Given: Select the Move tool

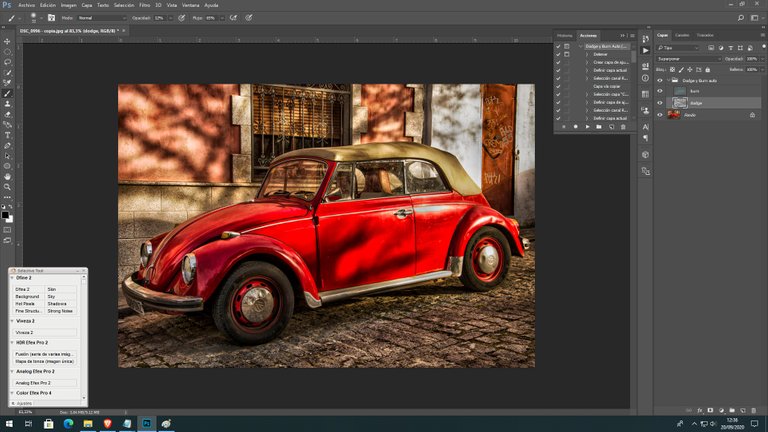Looking at the screenshot, I should coord(7,42).
